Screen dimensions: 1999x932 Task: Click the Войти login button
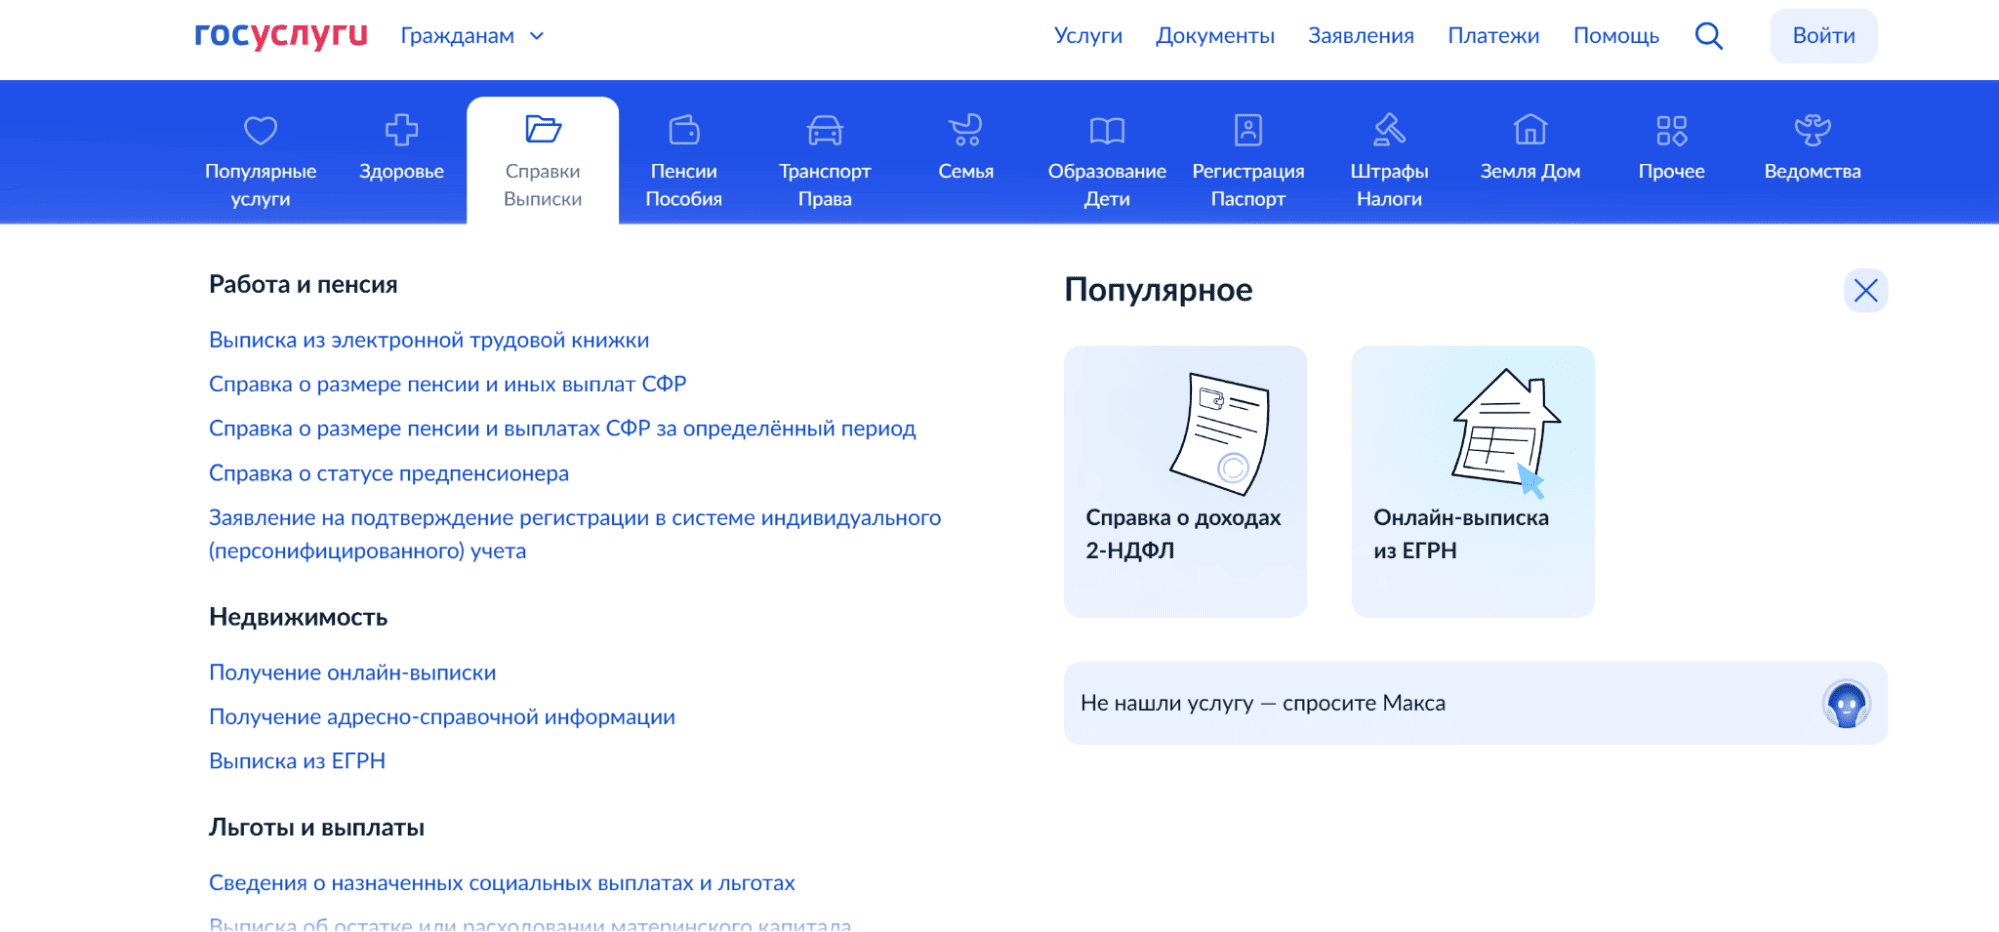(1823, 36)
